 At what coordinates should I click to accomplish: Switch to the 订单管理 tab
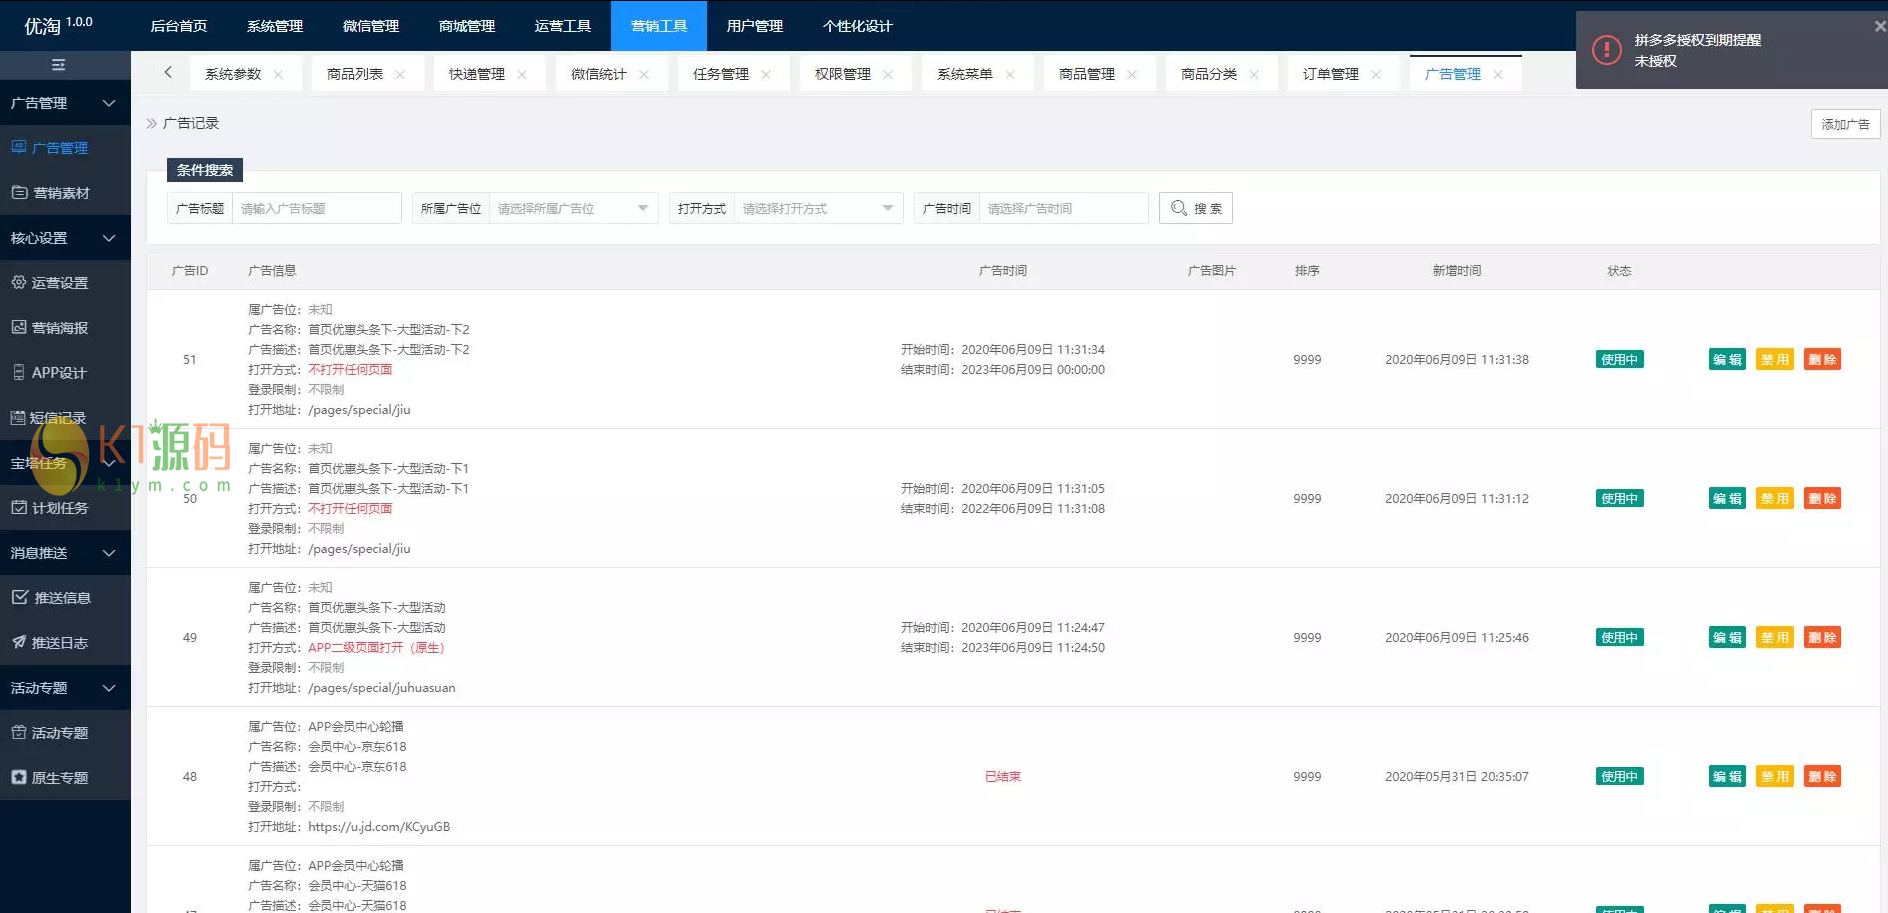1330,75
